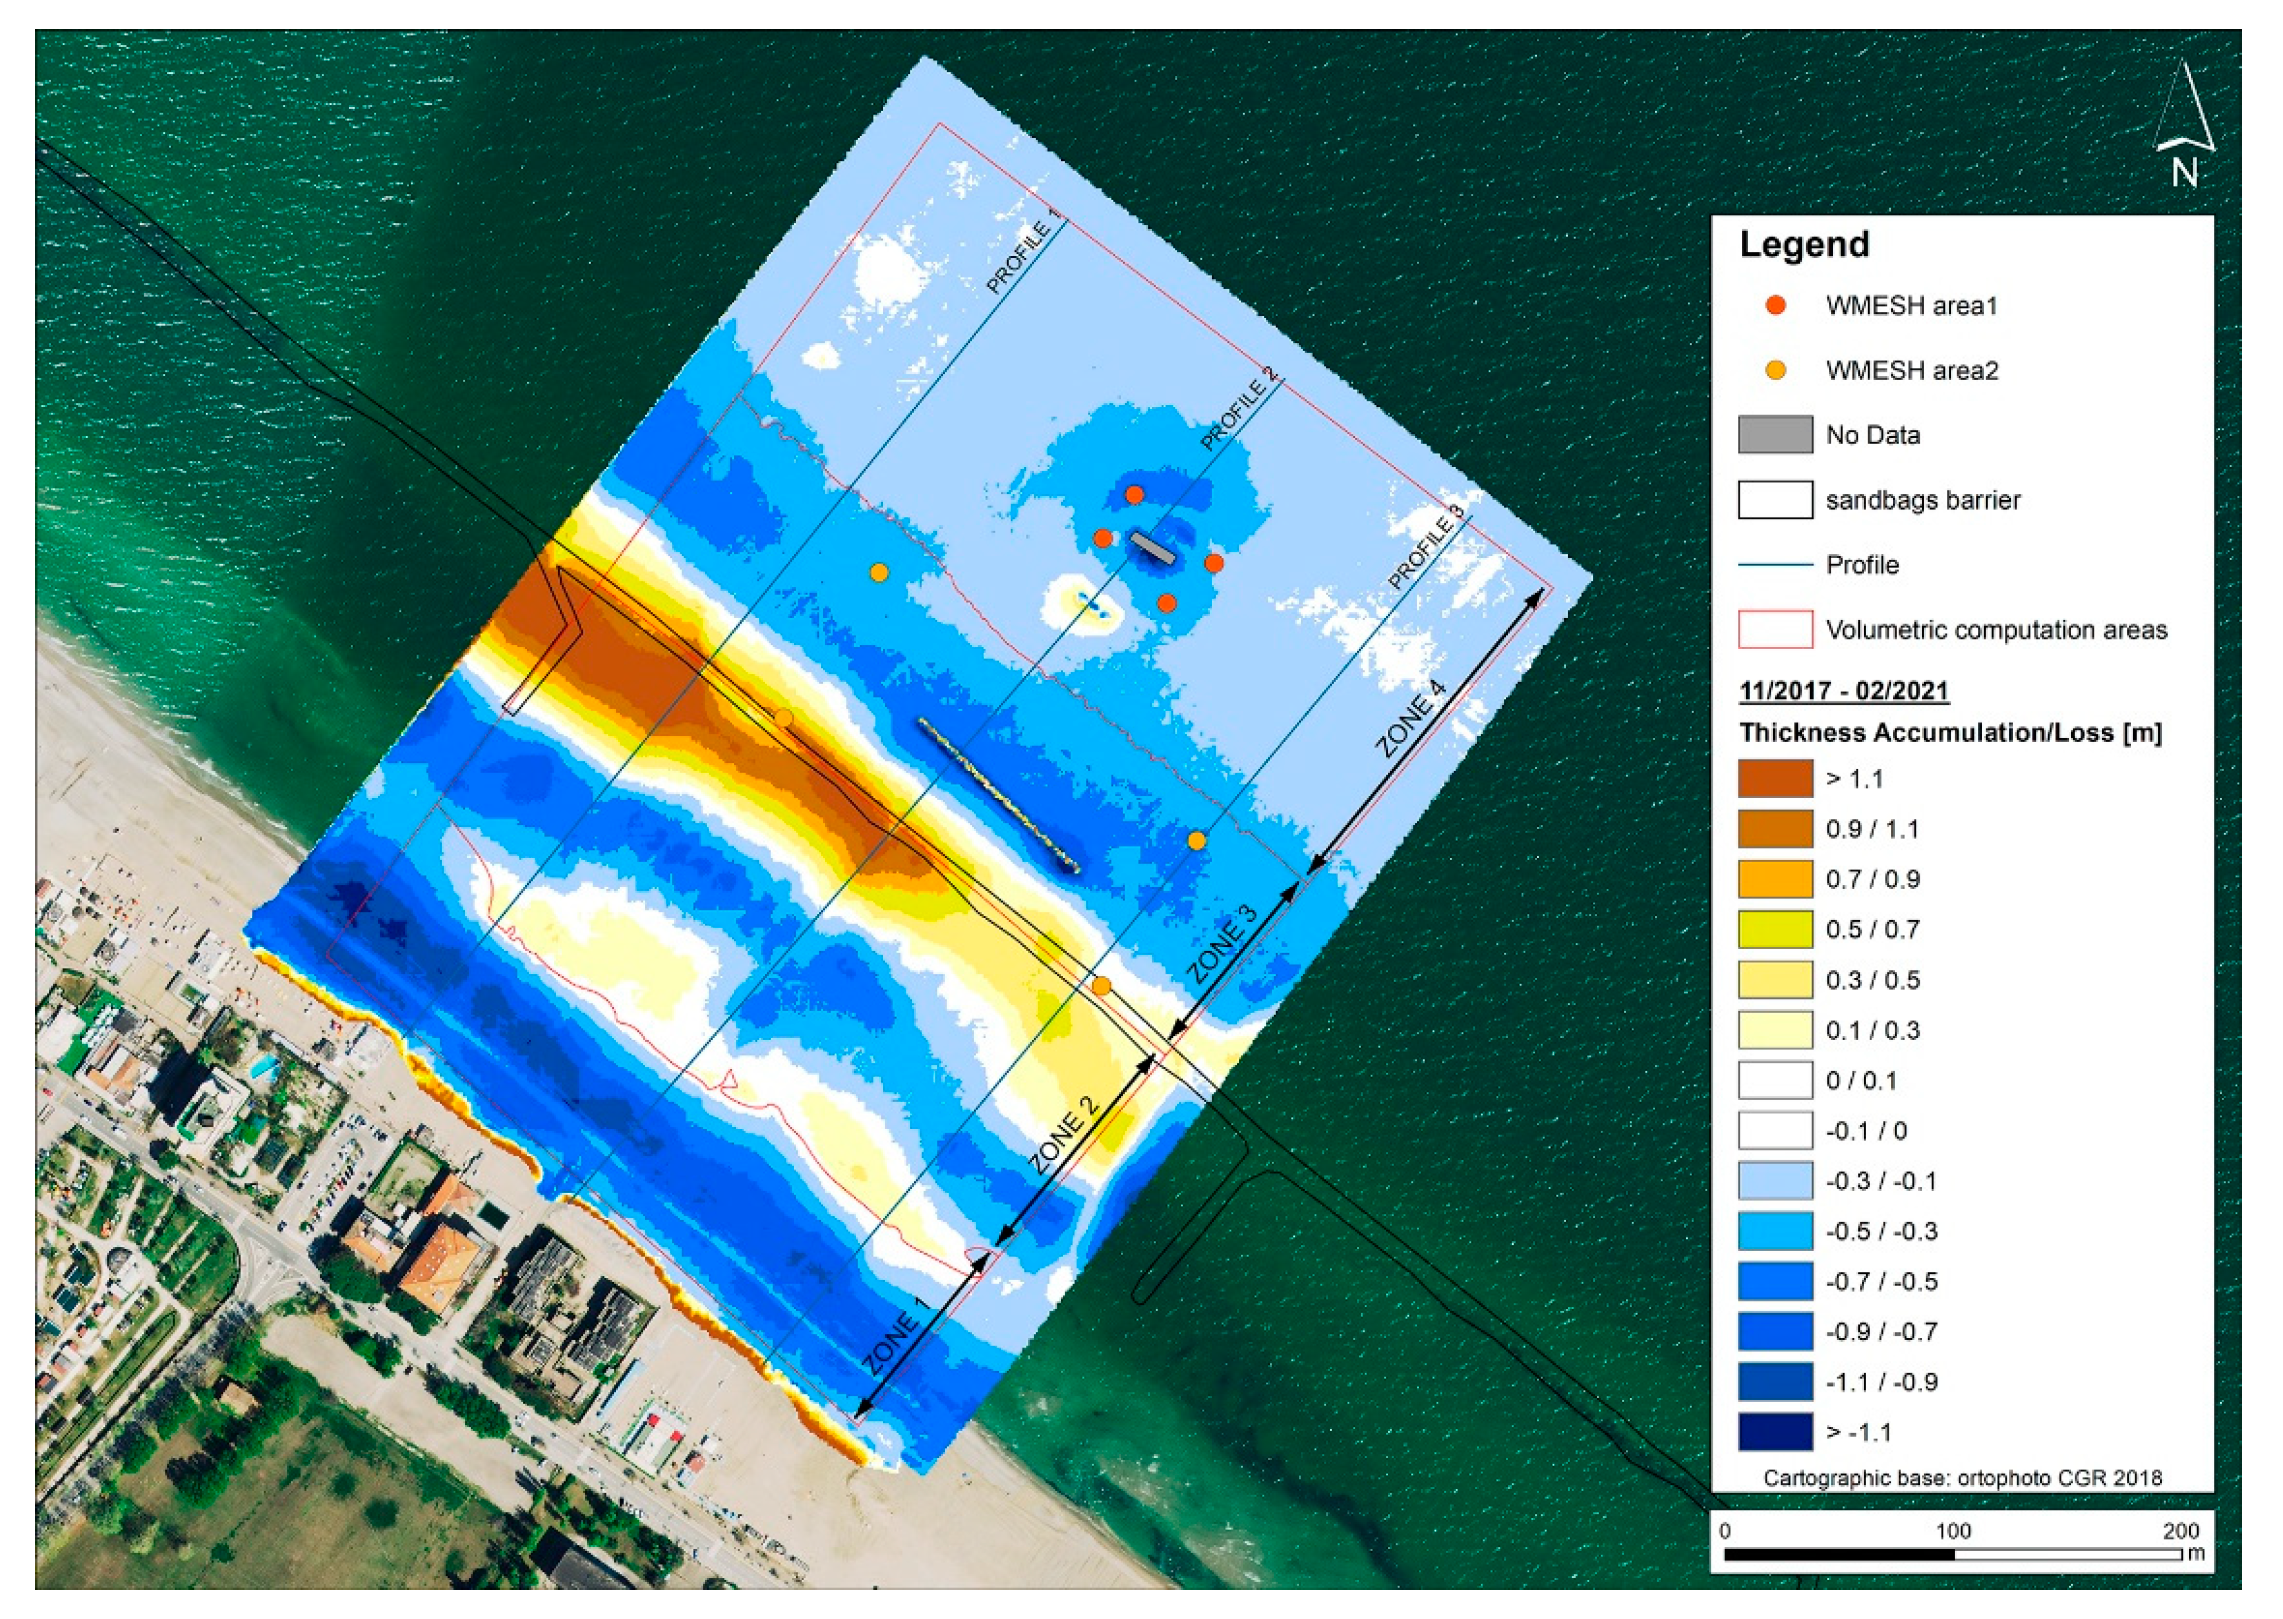Click the grey No Data bar on the map
The height and width of the screenshot is (1619, 2283).
click(x=1152, y=548)
